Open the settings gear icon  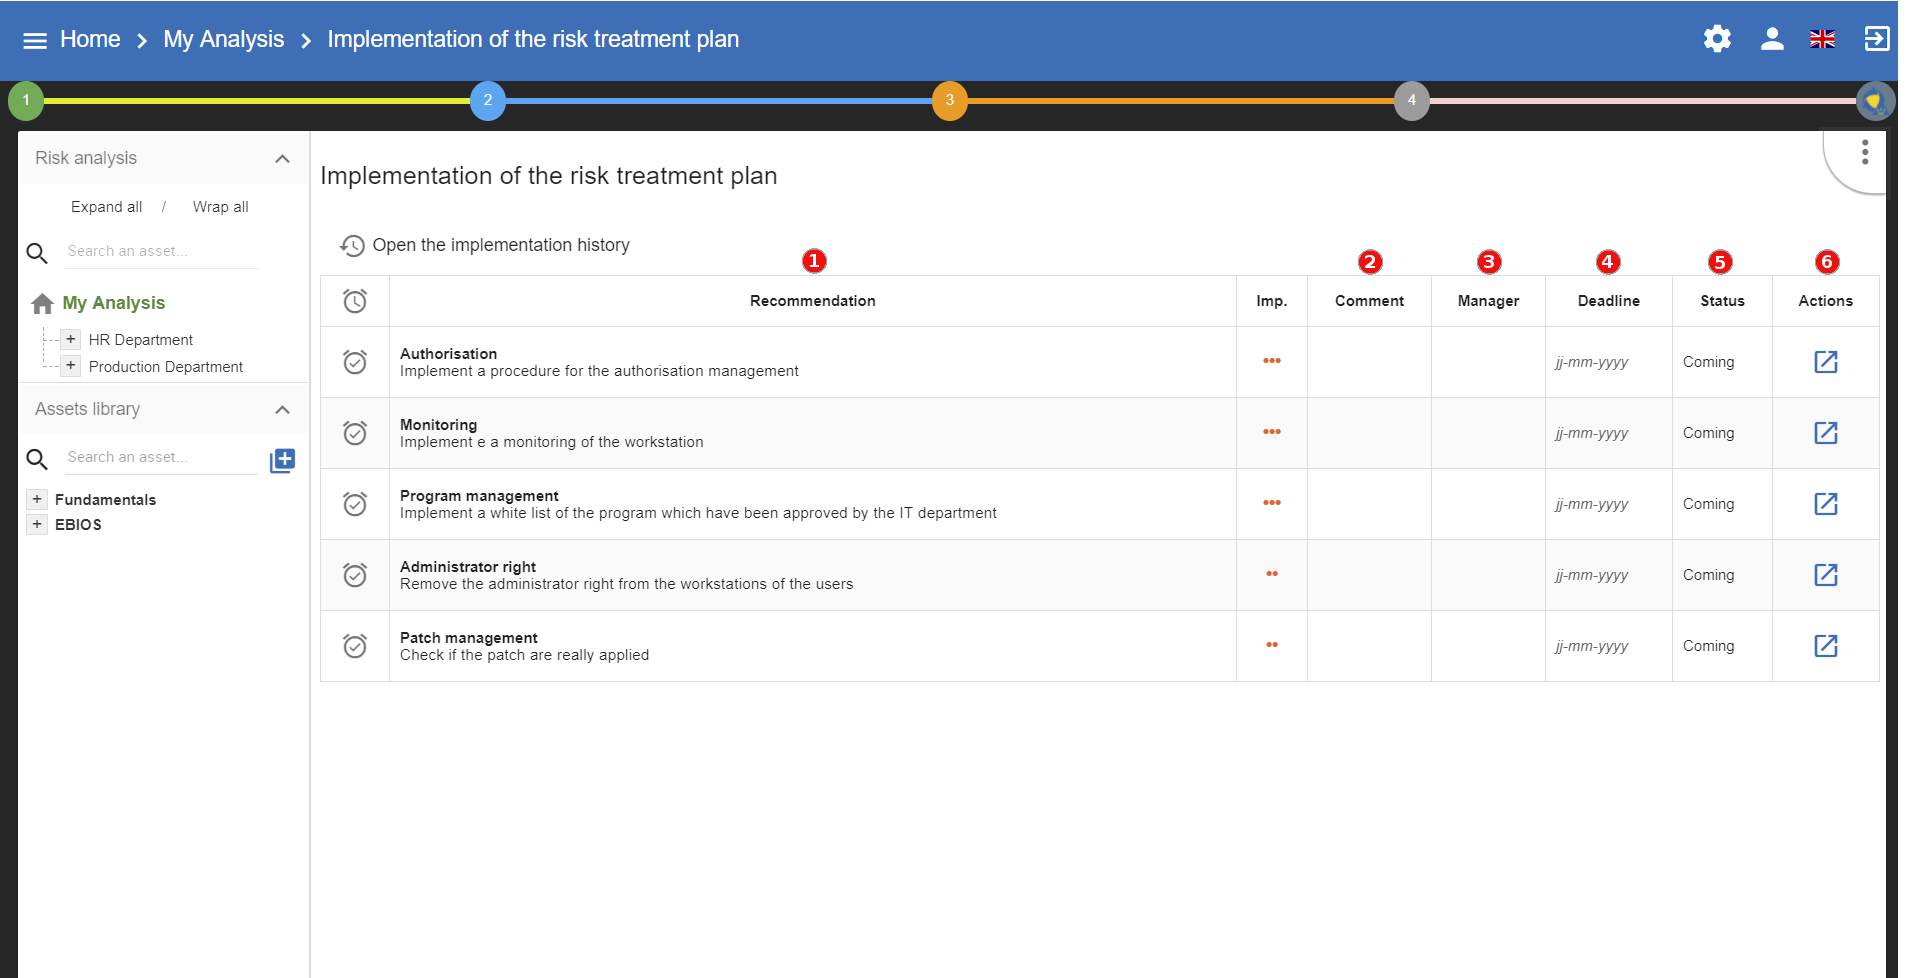[x=1717, y=39]
